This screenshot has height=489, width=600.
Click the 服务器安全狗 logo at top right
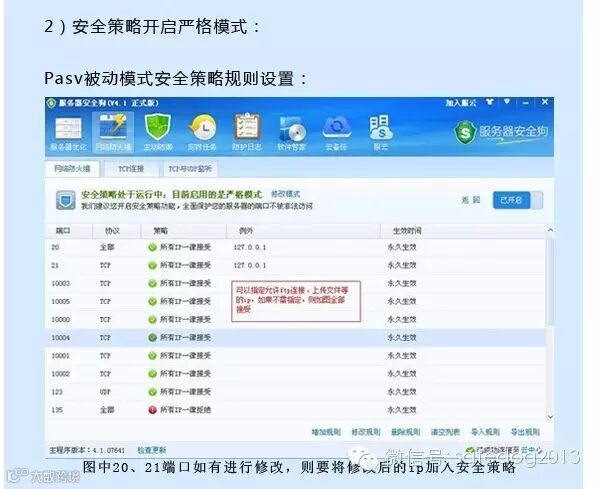click(x=501, y=132)
